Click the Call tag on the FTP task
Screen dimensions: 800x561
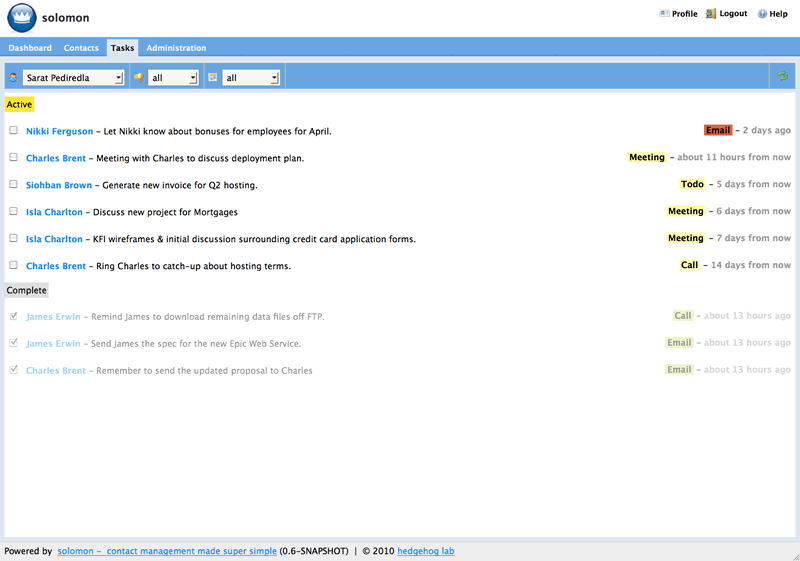click(x=683, y=316)
